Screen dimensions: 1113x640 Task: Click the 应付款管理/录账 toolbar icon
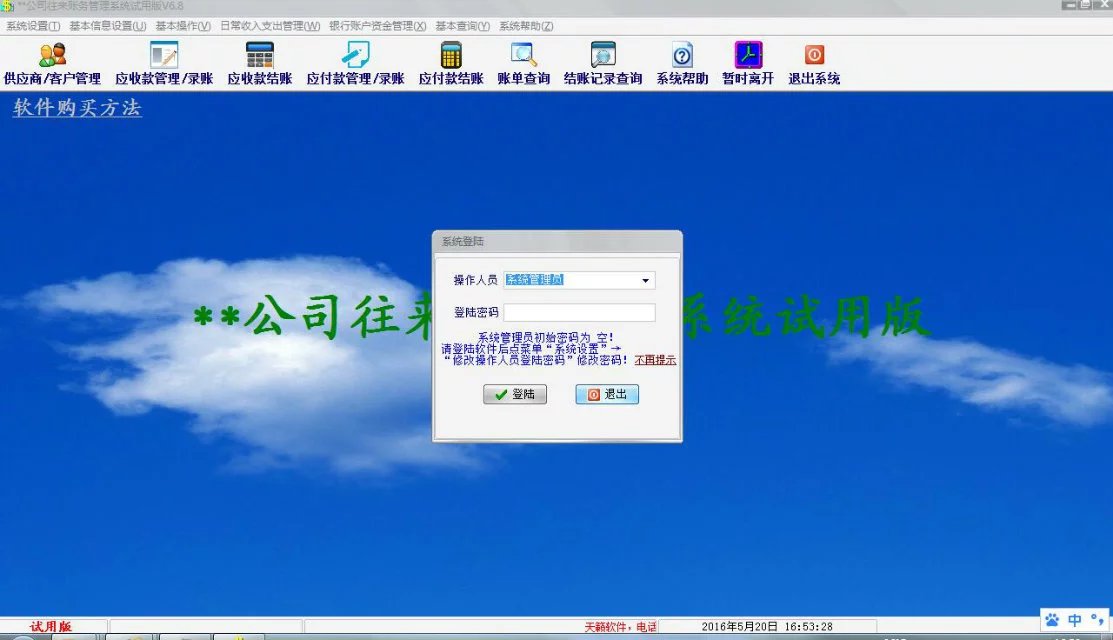coord(354,62)
